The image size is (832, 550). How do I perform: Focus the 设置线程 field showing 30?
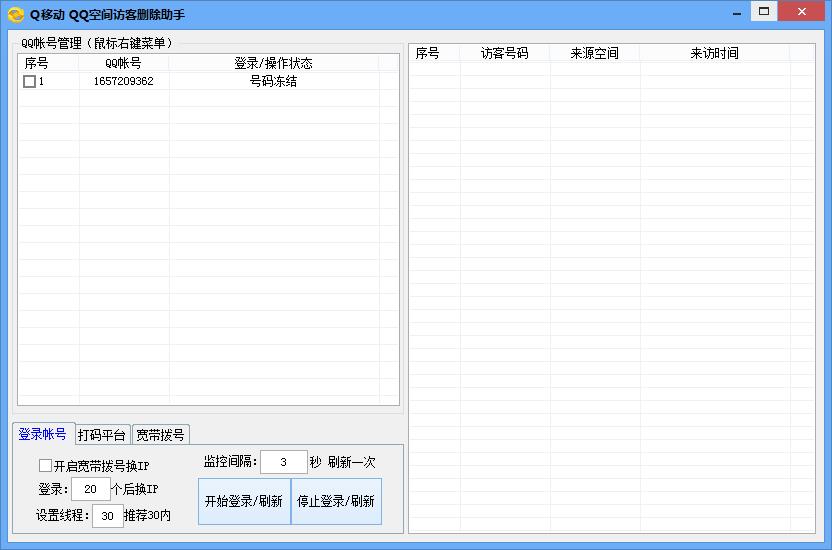click(x=108, y=516)
